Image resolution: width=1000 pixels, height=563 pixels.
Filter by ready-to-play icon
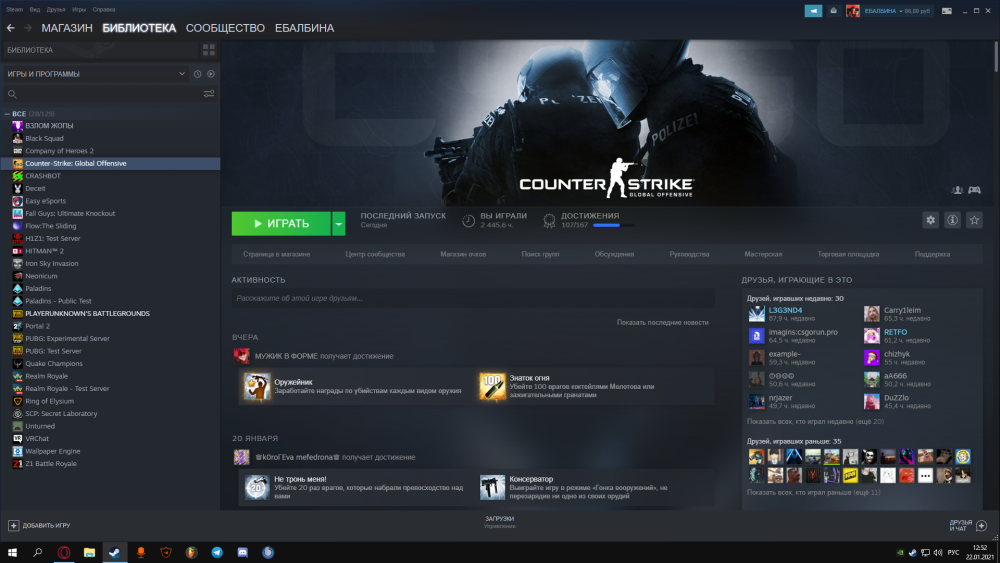click(x=211, y=74)
